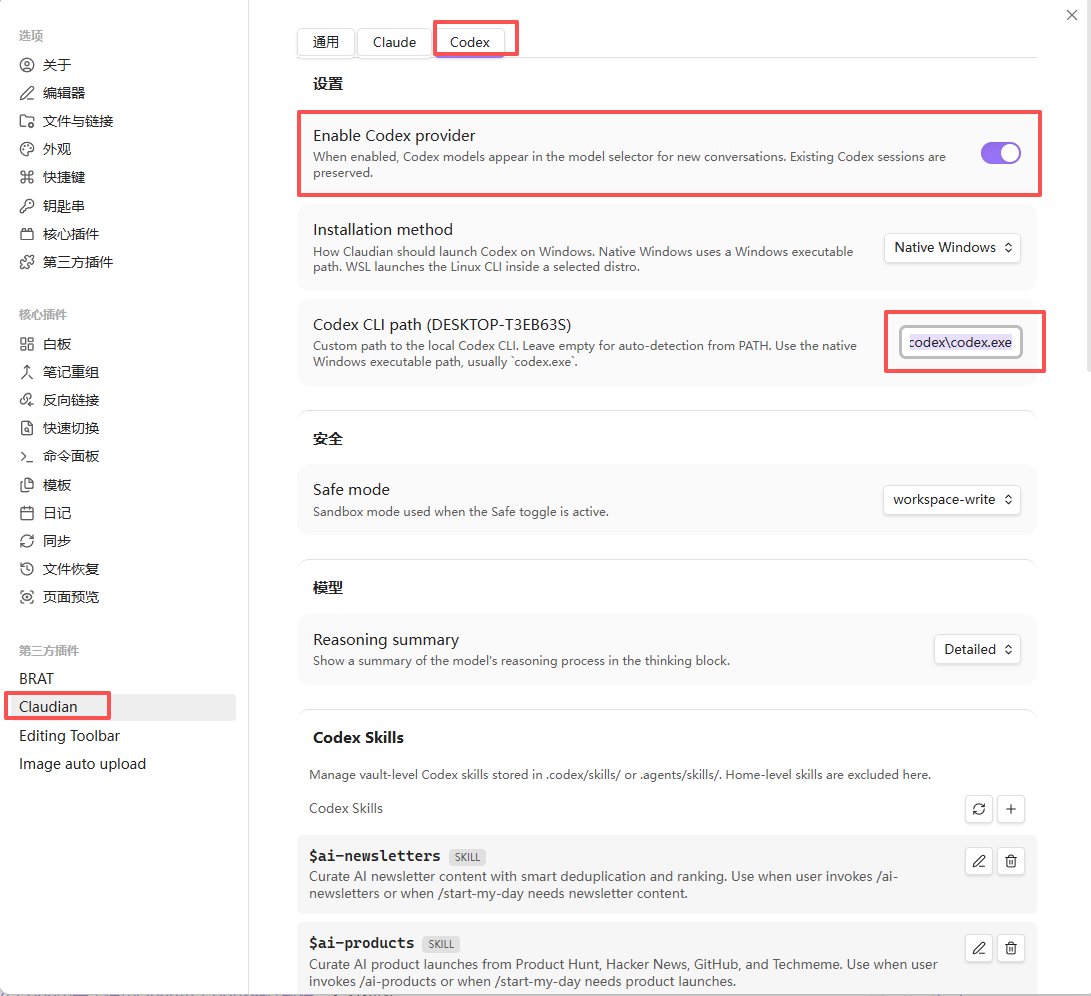Click the 文件恢复 history icon
This screenshot has height=996, width=1091.
(x=26, y=569)
